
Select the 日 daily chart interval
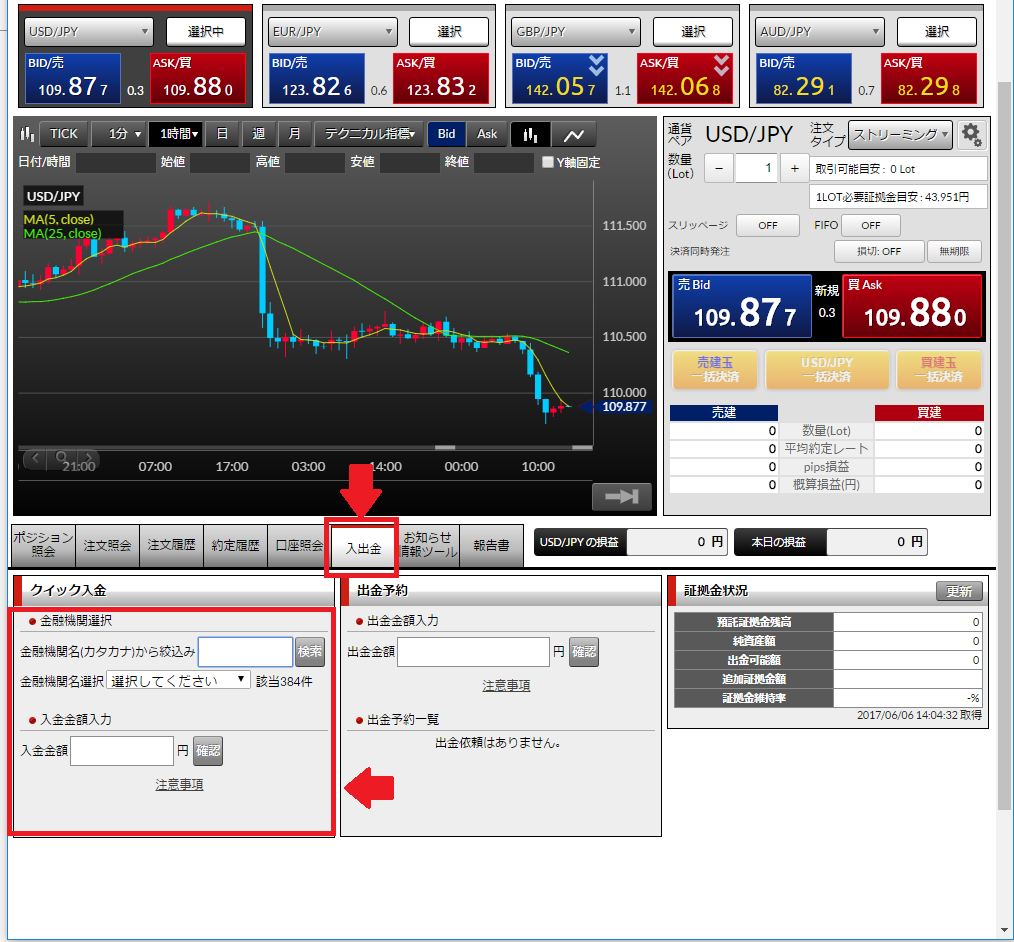222,134
